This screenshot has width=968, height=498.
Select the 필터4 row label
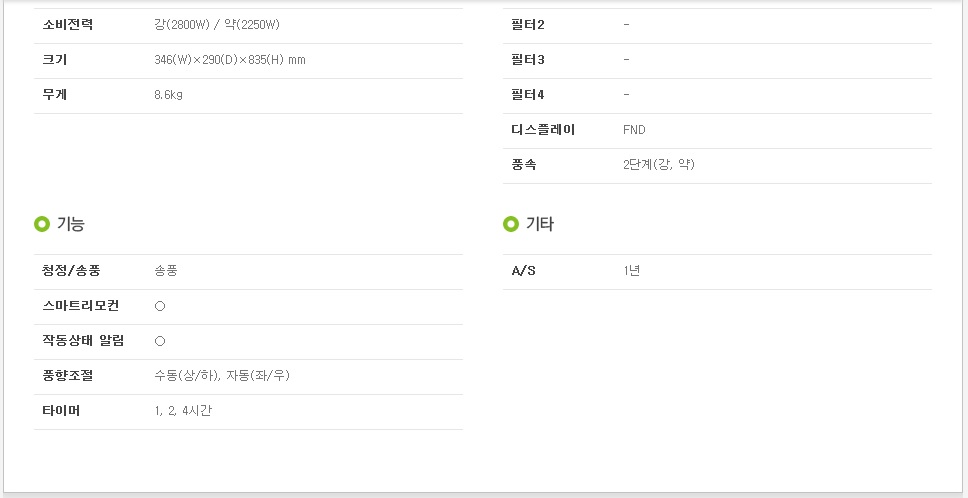[528, 95]
